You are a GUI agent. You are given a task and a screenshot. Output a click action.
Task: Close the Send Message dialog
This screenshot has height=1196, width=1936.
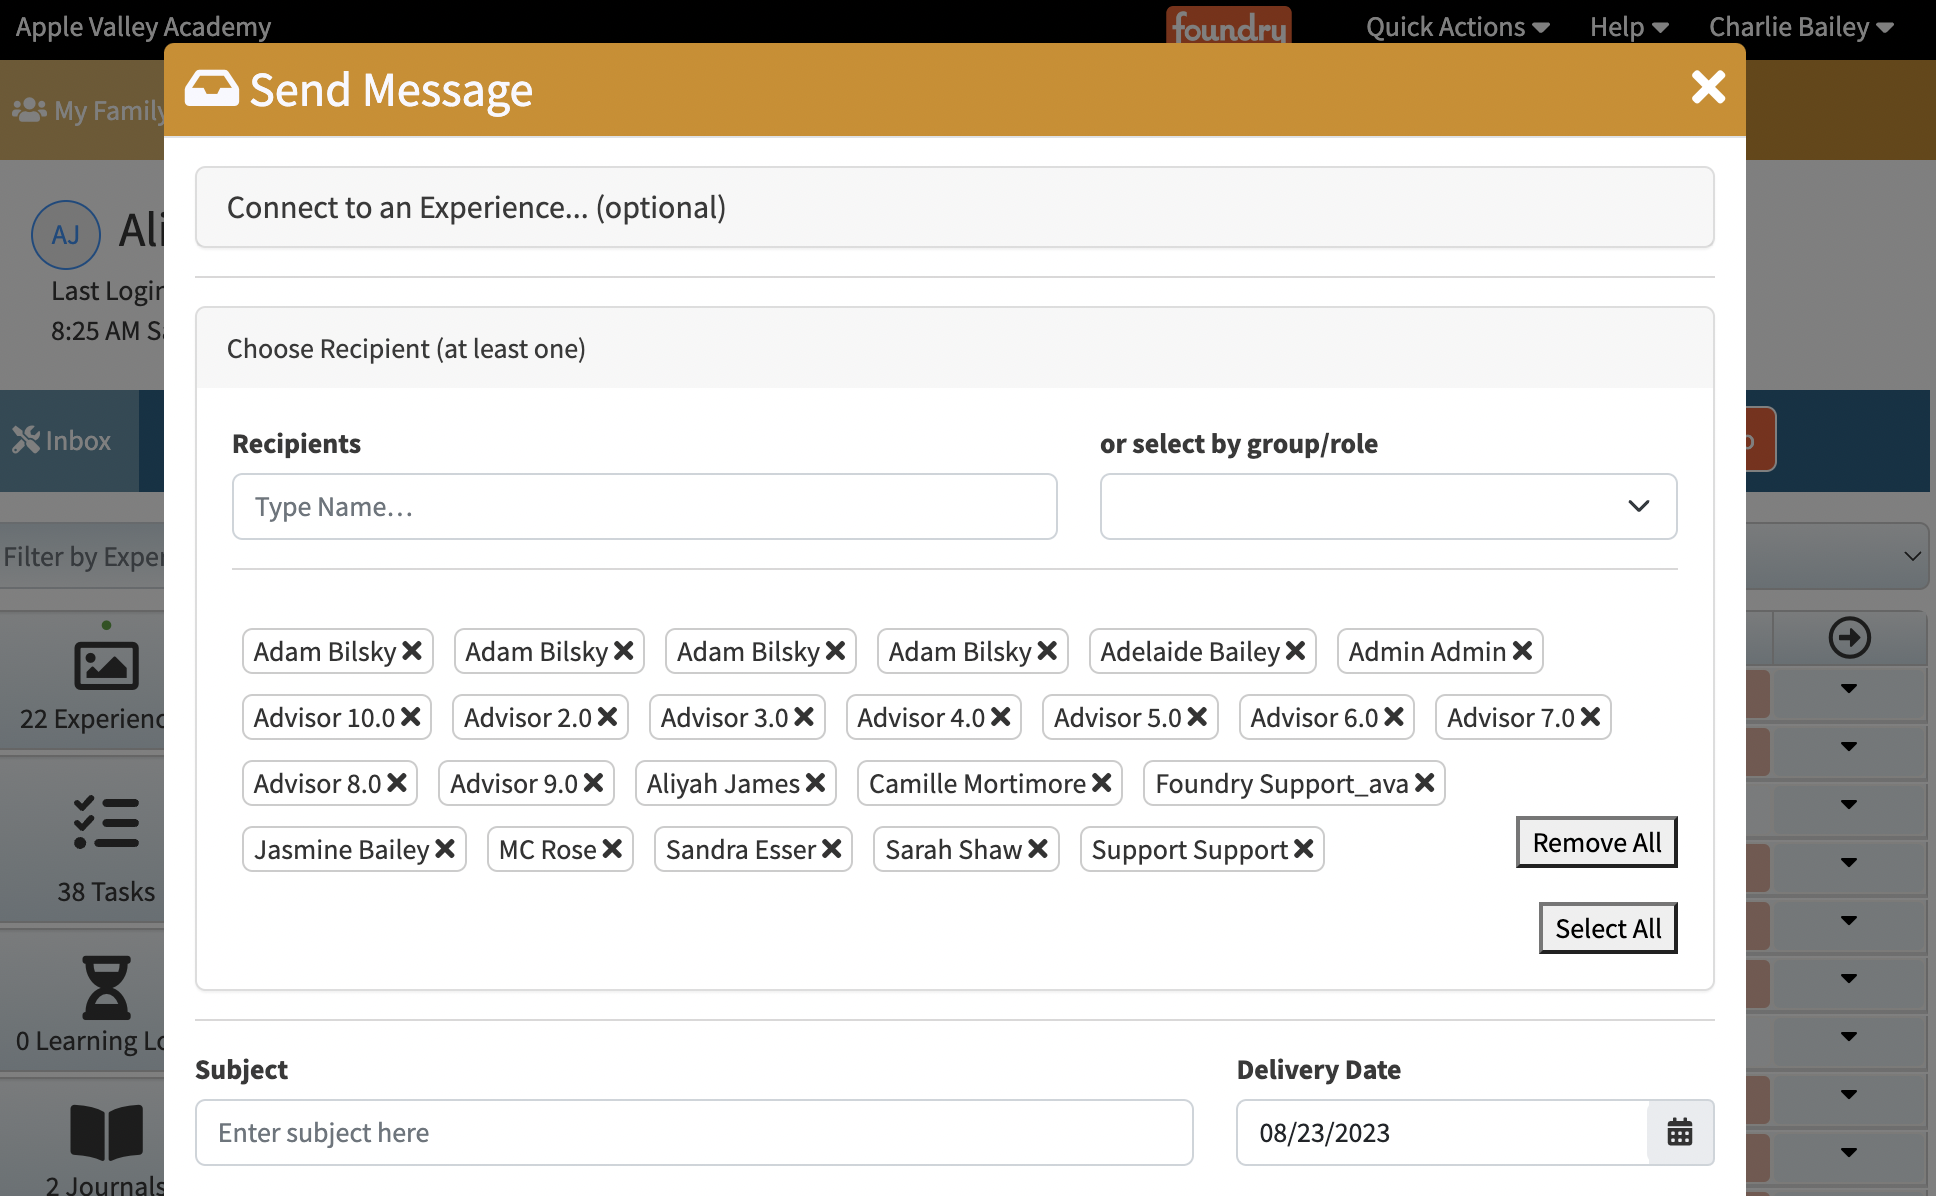[x=1708, y=88]
